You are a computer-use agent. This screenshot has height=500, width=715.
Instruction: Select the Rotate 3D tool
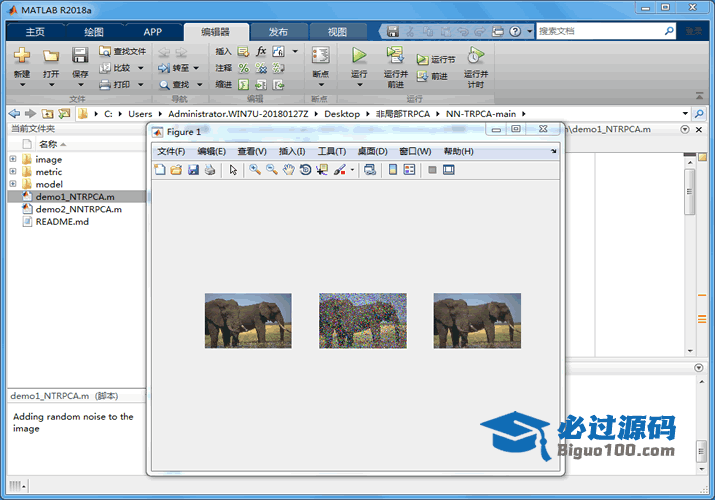[304, 170]
